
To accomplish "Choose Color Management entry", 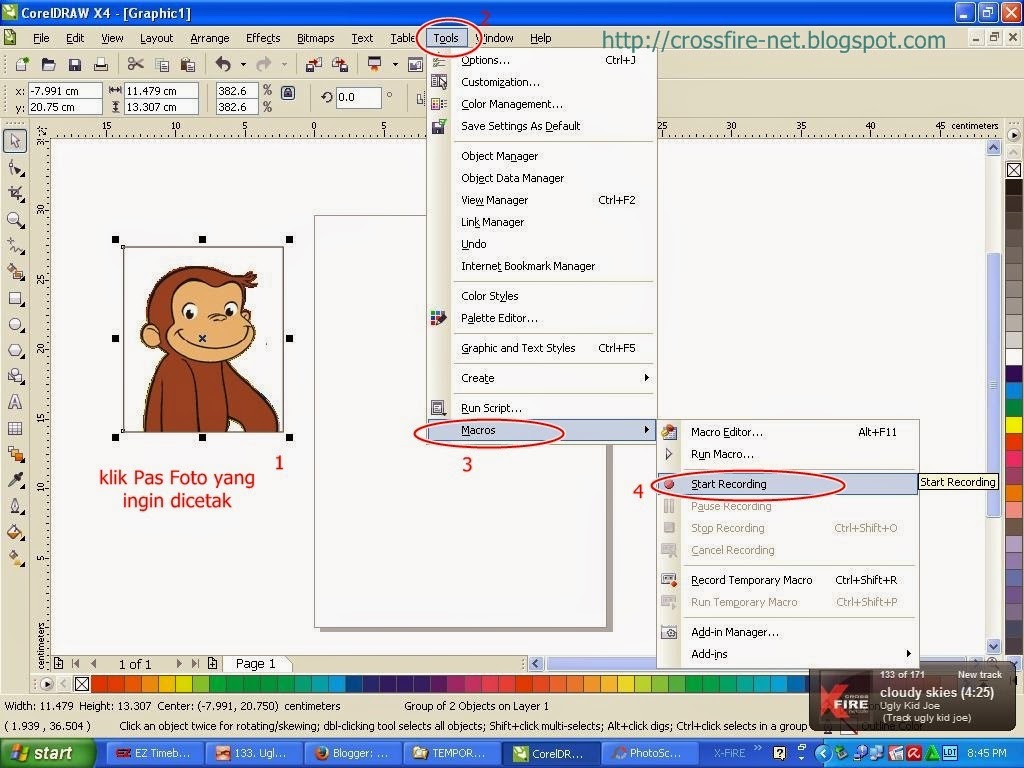I will (x=541, y=104).
